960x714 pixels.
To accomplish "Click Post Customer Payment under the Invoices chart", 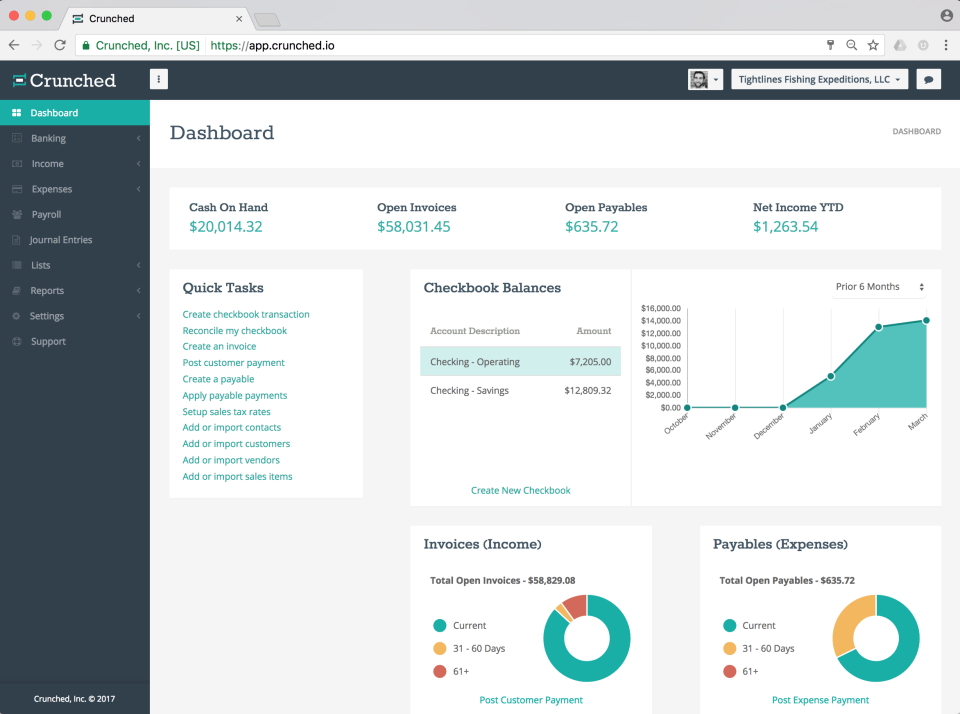I will click(x=530, y=700).
